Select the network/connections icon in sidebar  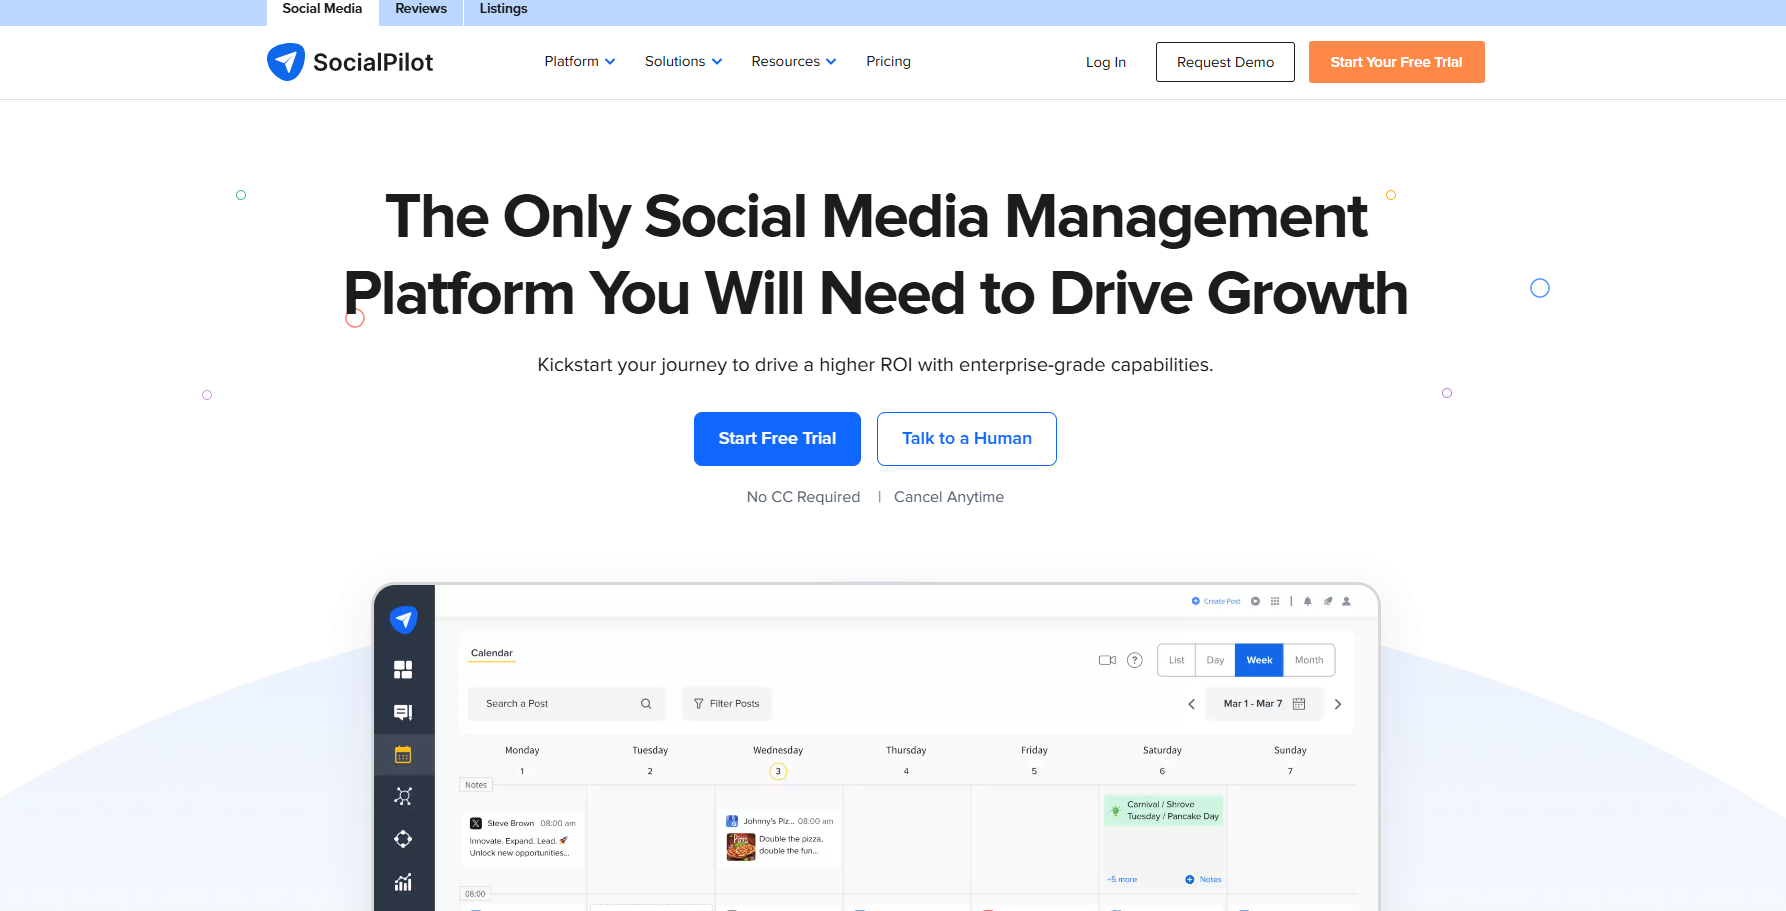pyautogui.click(x=403, y=796)
